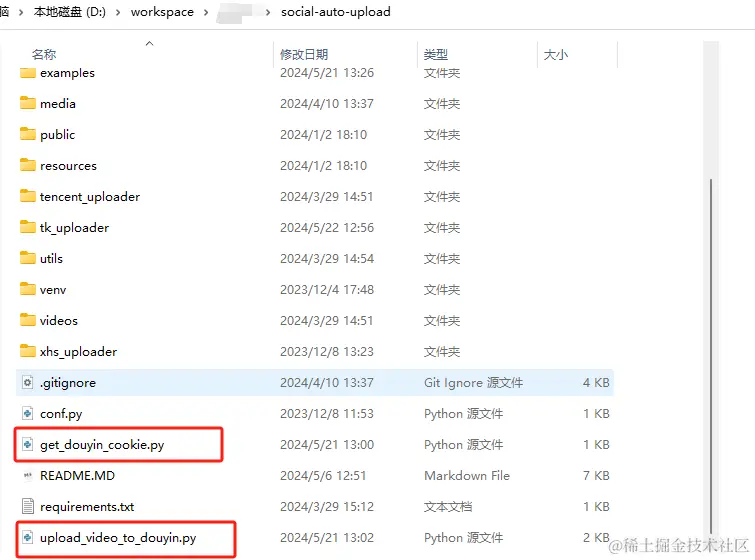Screen dimensions: 755x560
Task: Click the public folder icon
Action: 27,134
